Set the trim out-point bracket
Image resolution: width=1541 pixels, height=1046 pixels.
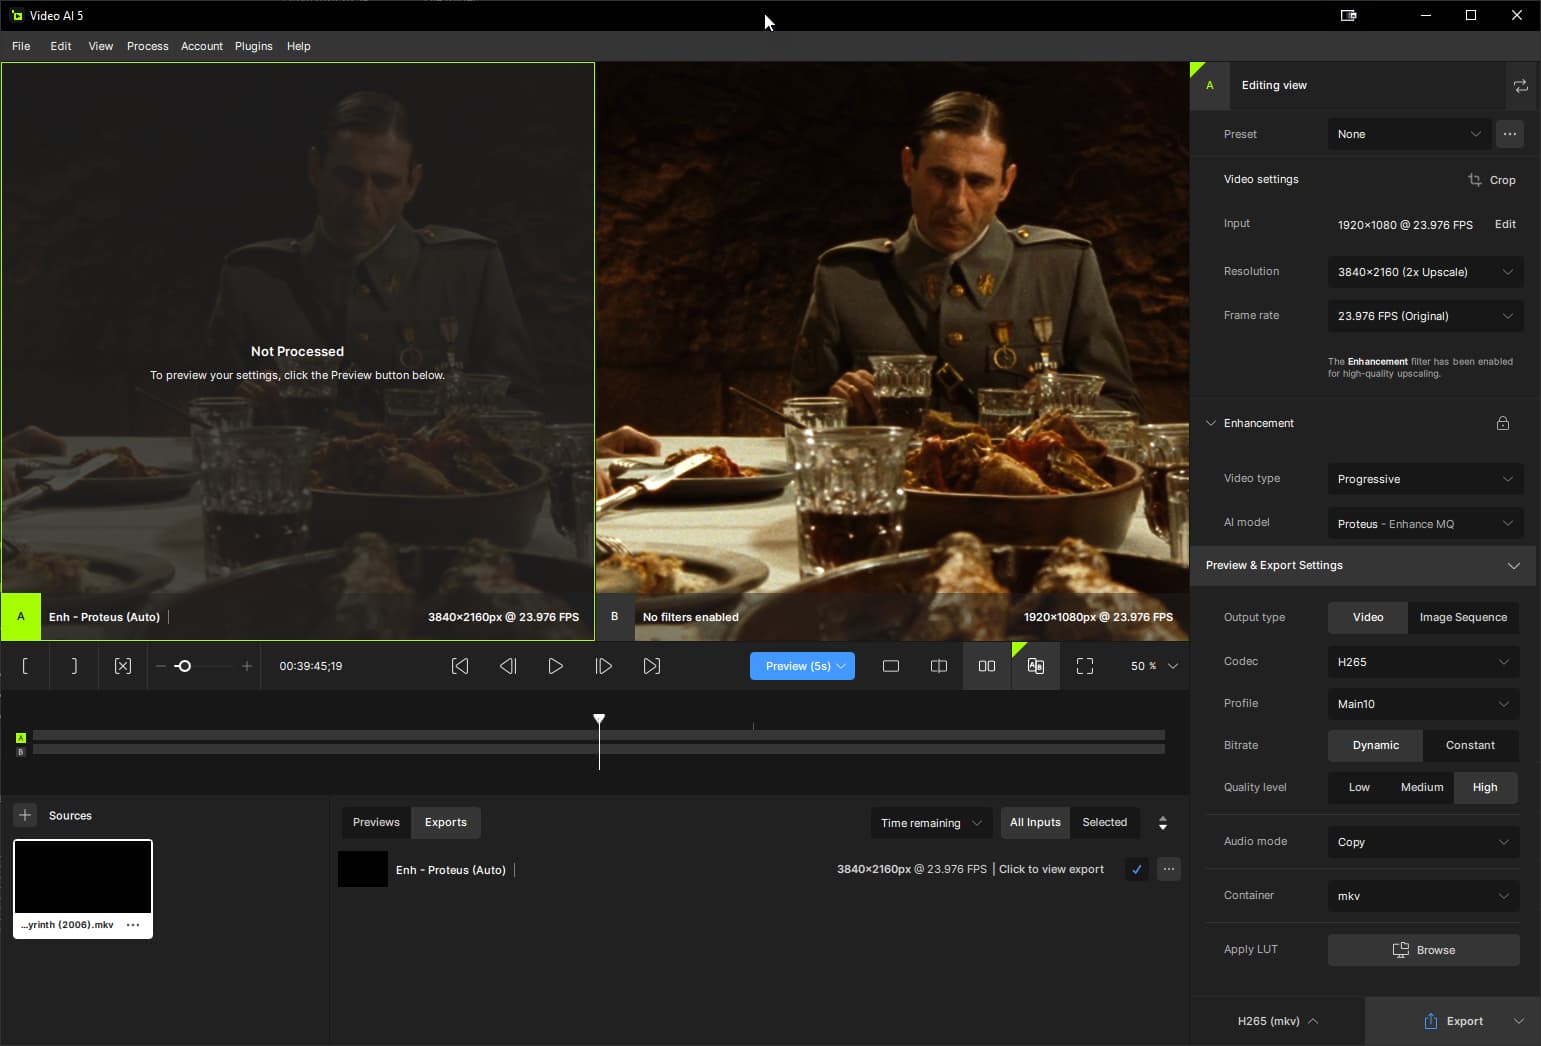click(x=74, y=666)
